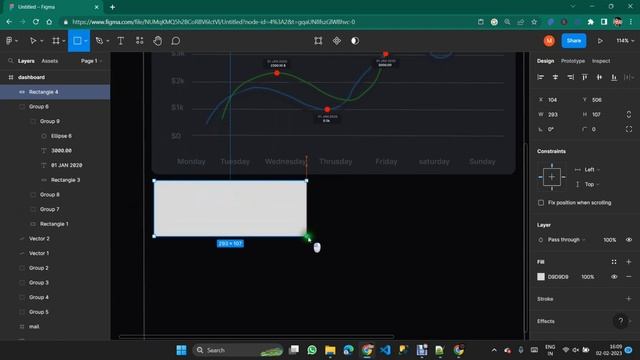This screenshot has width=640, height=360.
Task: Click Align vertical centers icon
Action: coord(599,77)
